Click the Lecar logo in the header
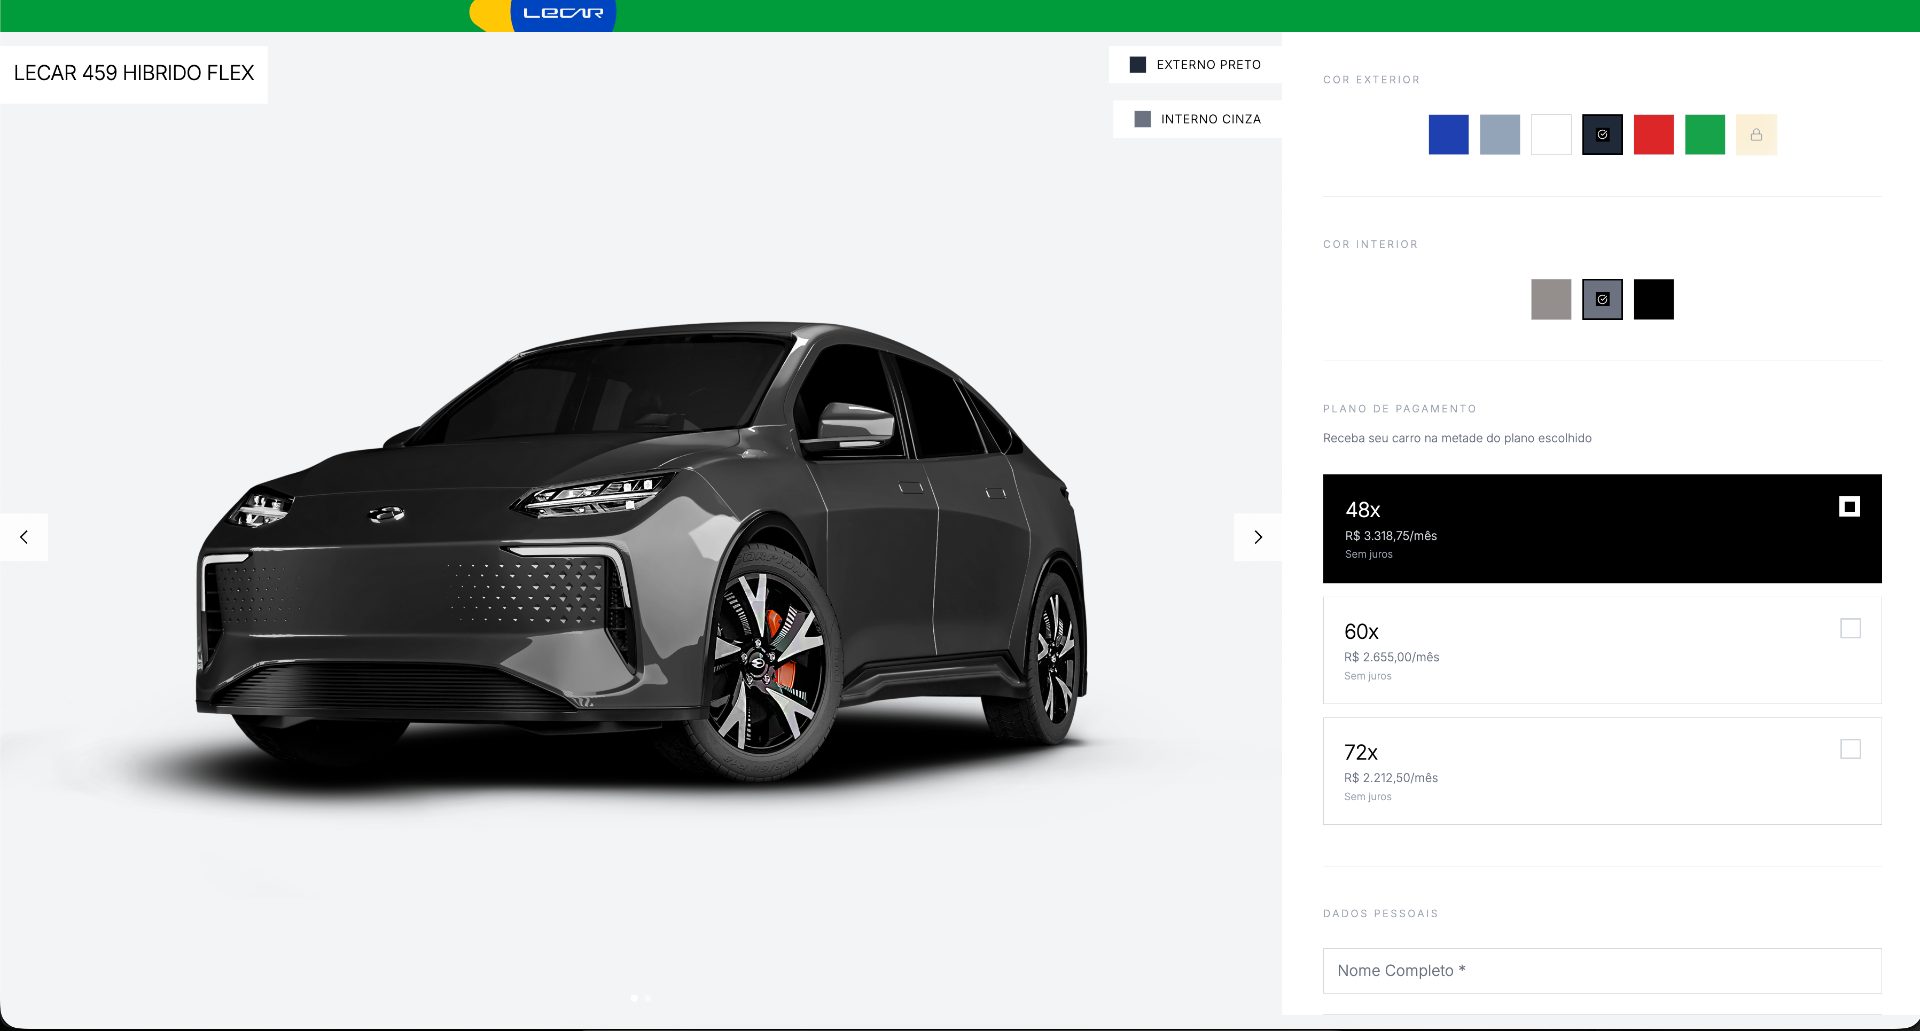This screenshot has height=1031, width=1920. [543, 14]
